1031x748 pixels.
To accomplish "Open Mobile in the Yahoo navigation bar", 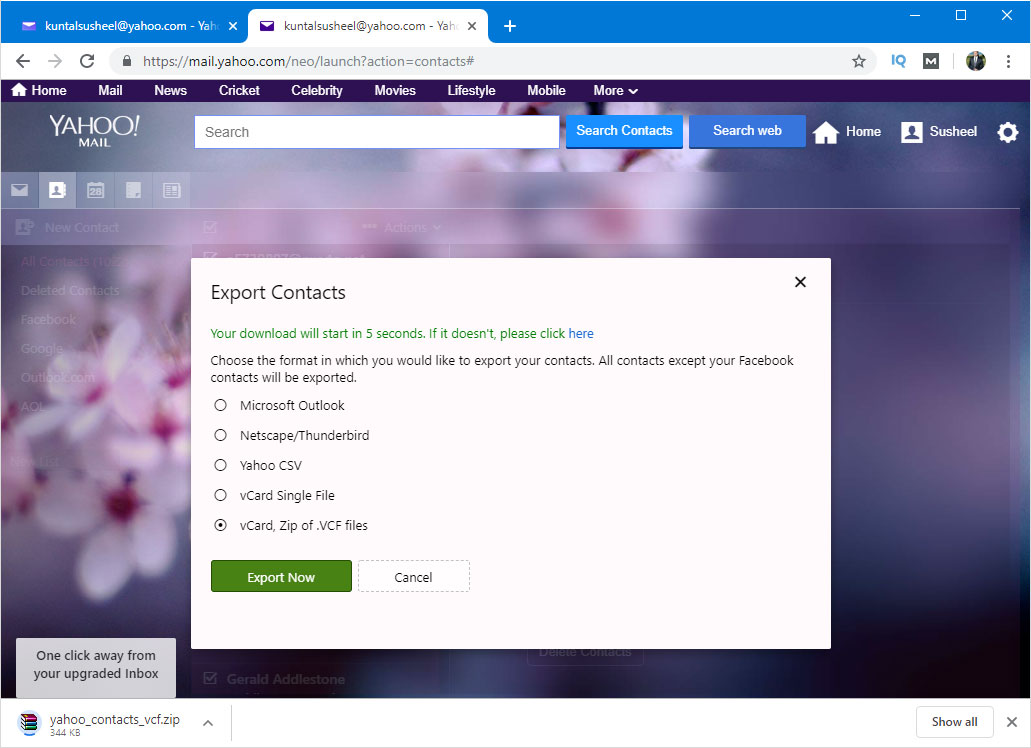I will coord(546,90).
